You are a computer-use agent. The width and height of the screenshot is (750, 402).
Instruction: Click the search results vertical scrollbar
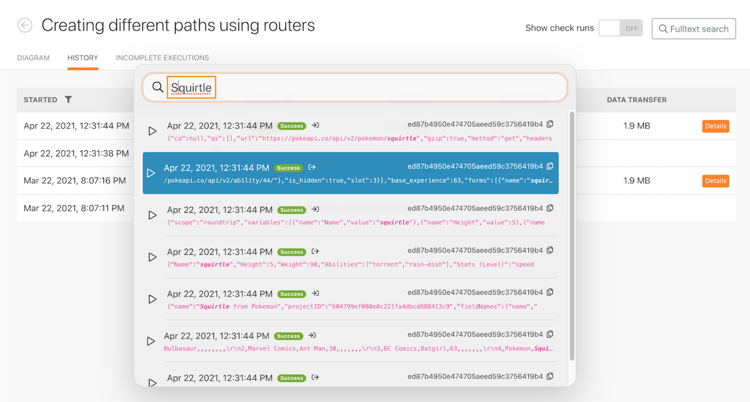point(572,235)
